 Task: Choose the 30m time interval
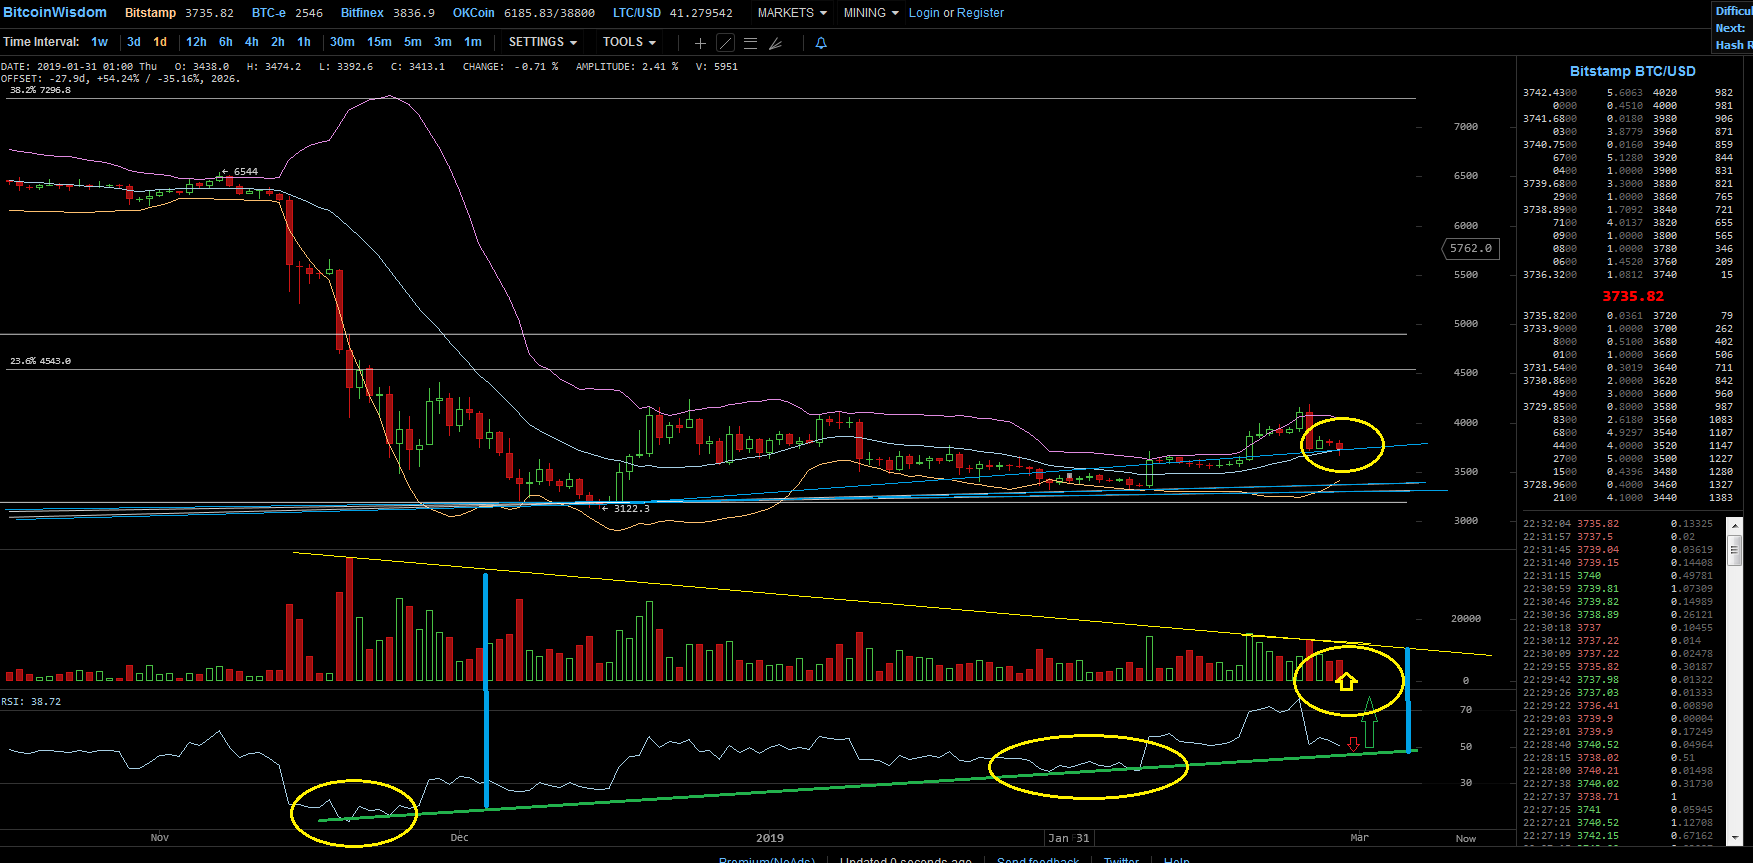[342, 42]
